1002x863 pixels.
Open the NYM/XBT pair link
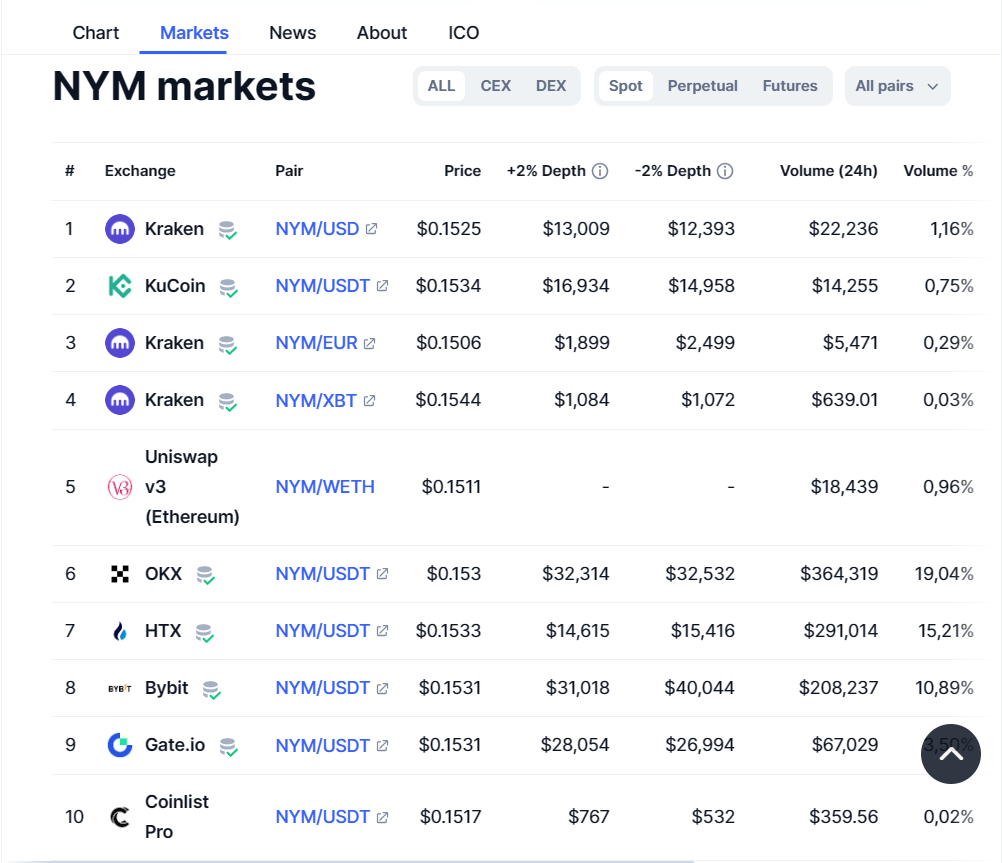(x=316, y=401)
